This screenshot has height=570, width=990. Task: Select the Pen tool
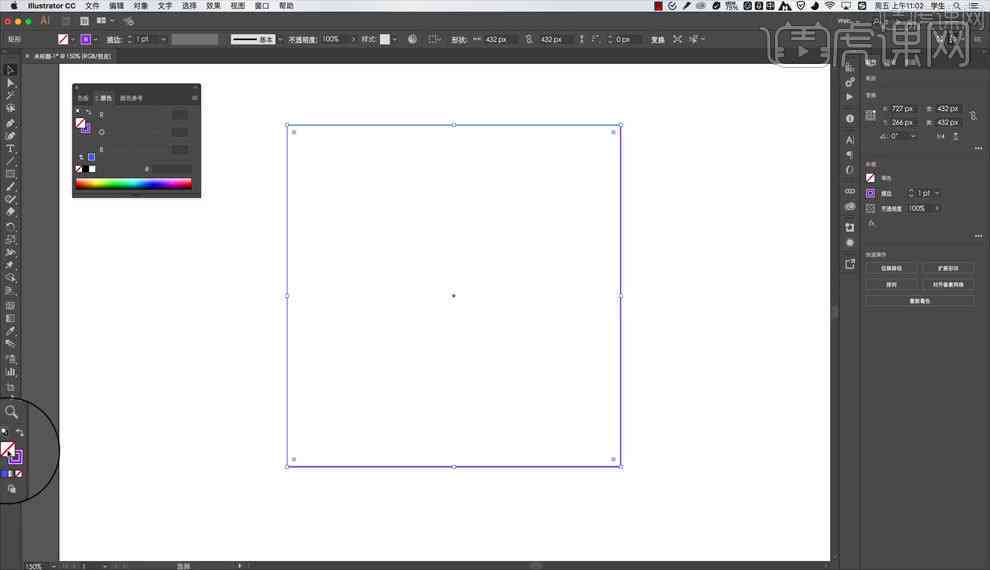coord(10,122)
